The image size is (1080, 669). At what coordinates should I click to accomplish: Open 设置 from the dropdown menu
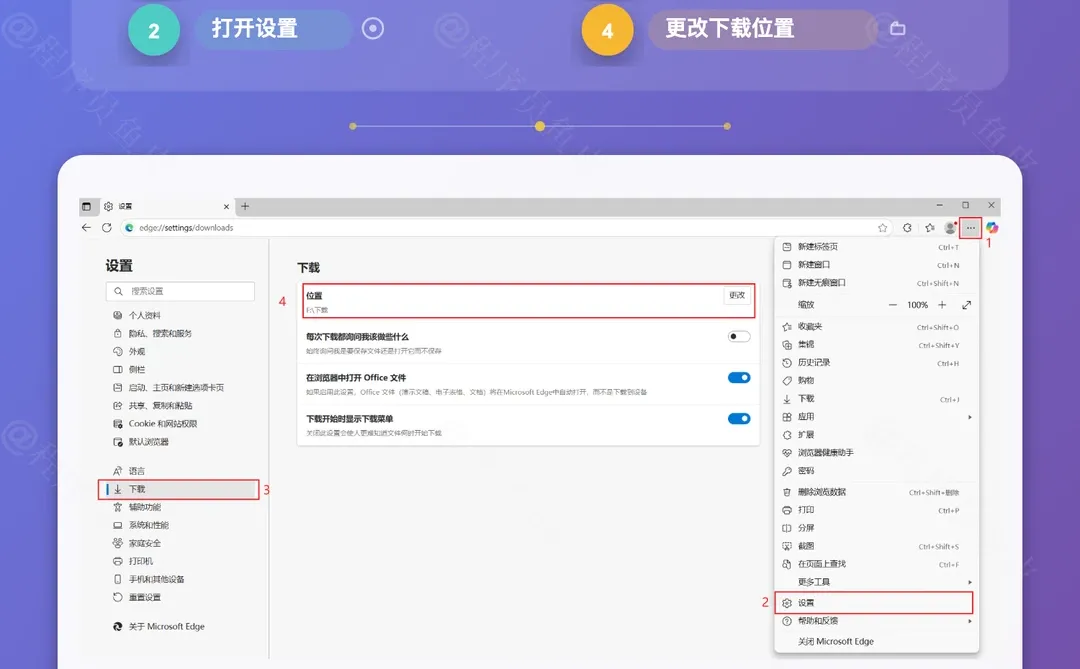pos(874,603)
